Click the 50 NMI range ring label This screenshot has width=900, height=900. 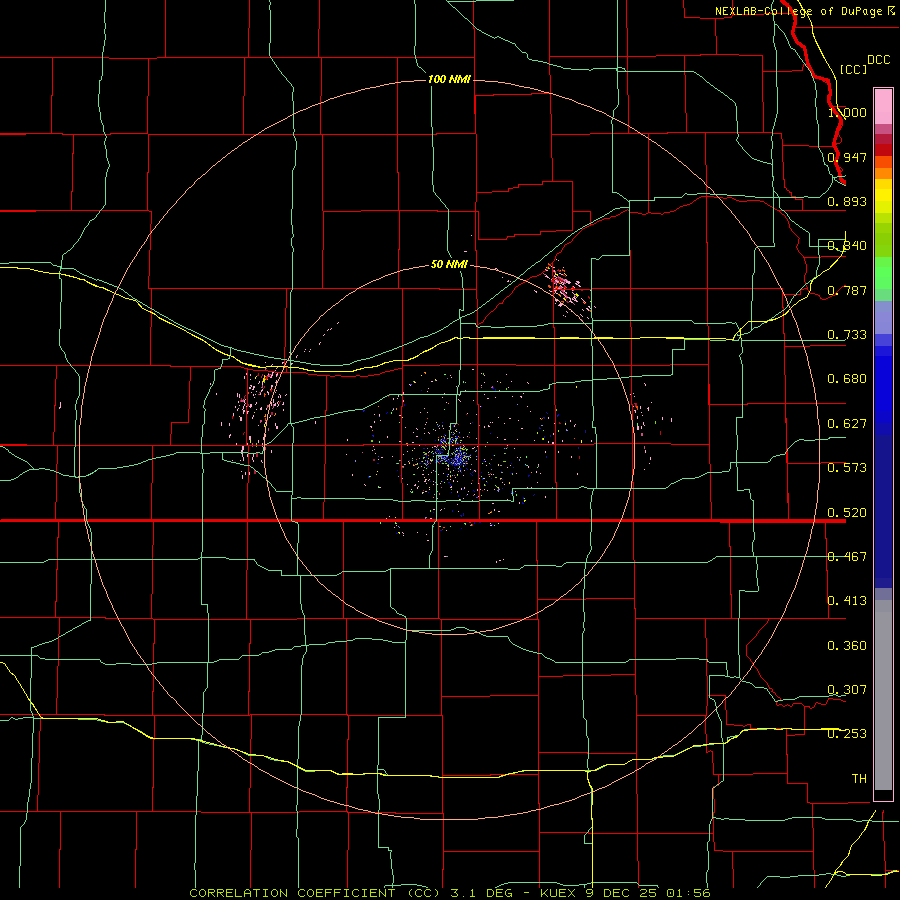tap(449, 264)
